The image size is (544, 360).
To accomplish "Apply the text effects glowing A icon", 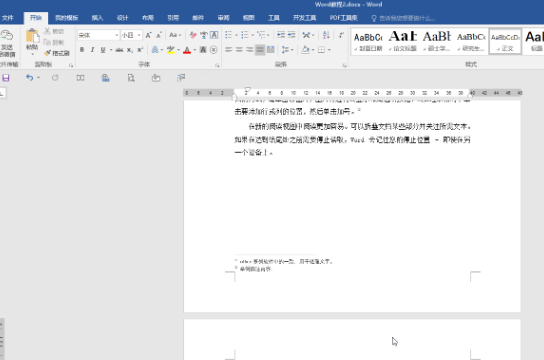I will point(155,50).
